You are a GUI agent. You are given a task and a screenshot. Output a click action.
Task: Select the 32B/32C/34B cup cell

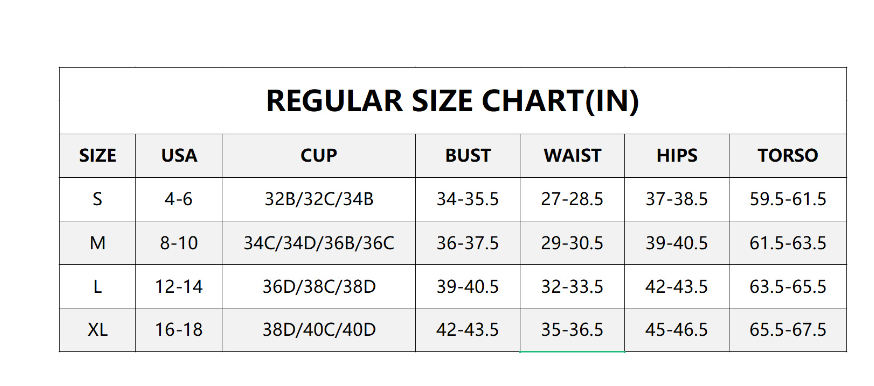tap(319, 199)
